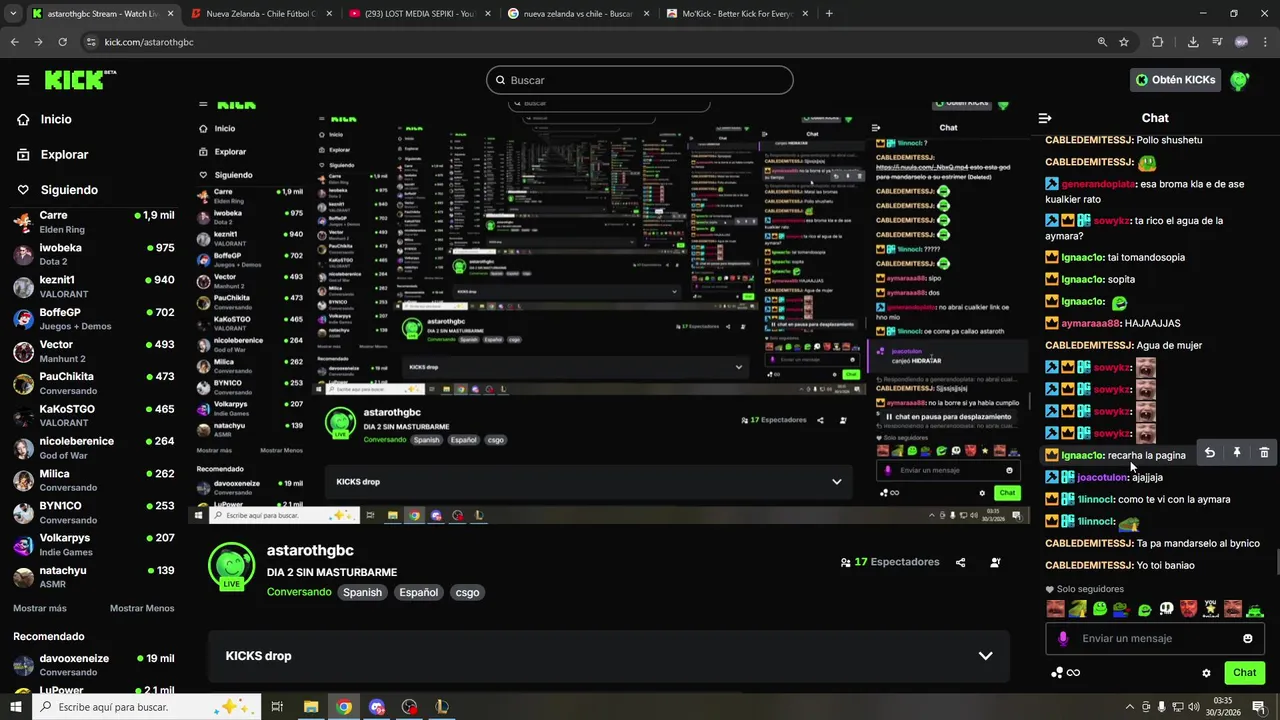Image resolution: width=1280 pixels, height=720 pixels.
Task: Share astarothgbc stream via share icon
Action: 960,562
